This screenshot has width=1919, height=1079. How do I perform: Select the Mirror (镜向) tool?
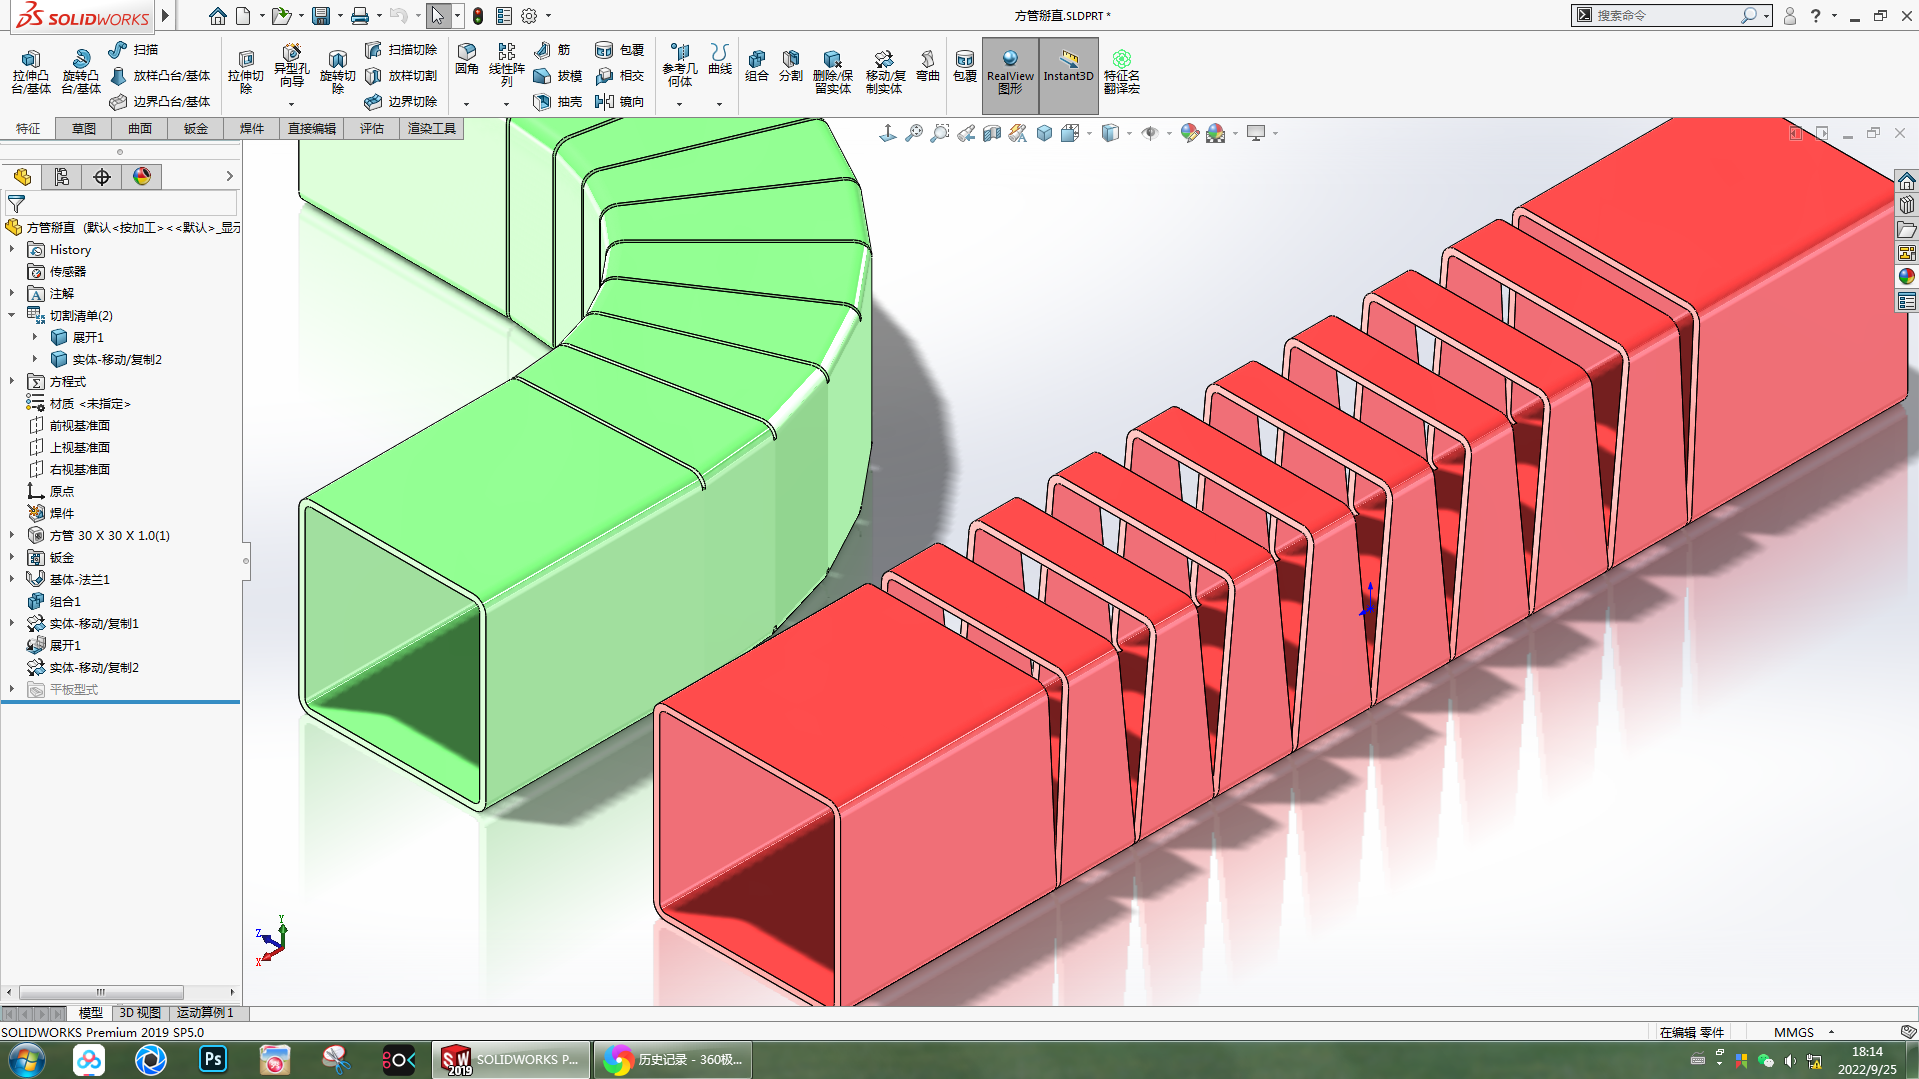619,101
